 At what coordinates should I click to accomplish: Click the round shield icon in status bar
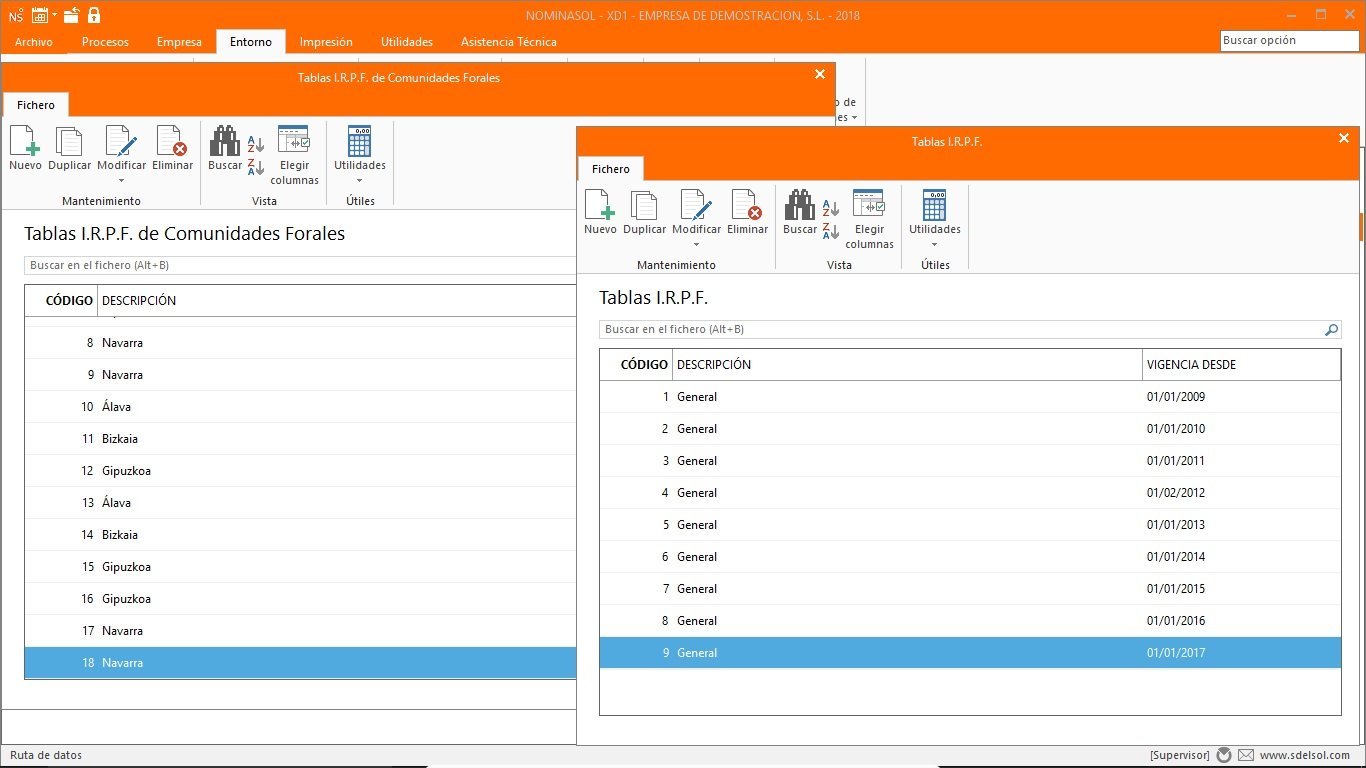[1224, 755]
